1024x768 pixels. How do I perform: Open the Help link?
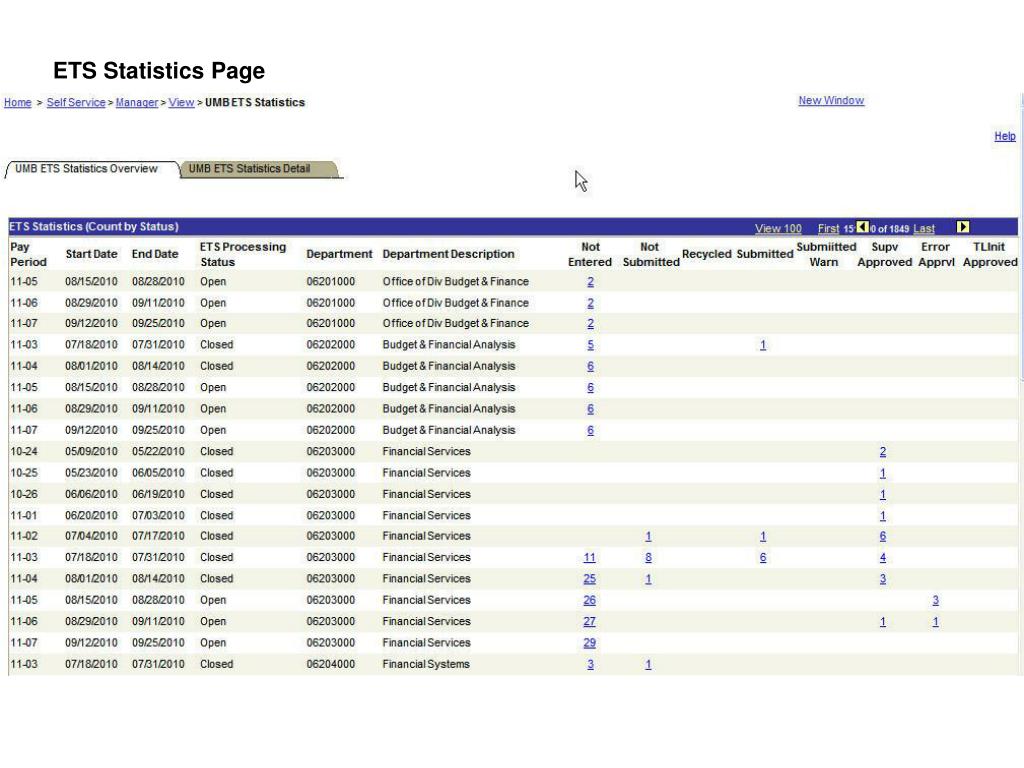coord(1004,136)
